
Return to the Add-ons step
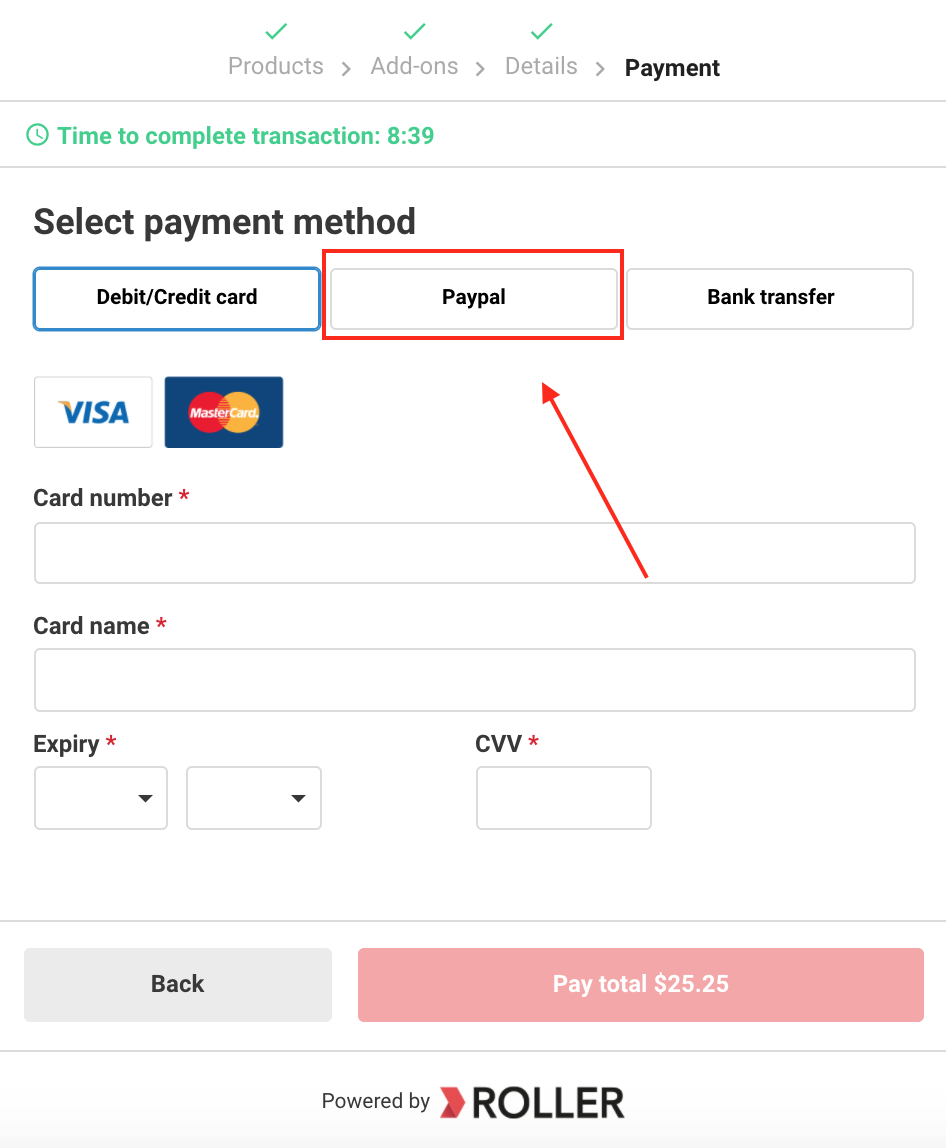click(x=414, y=66)
